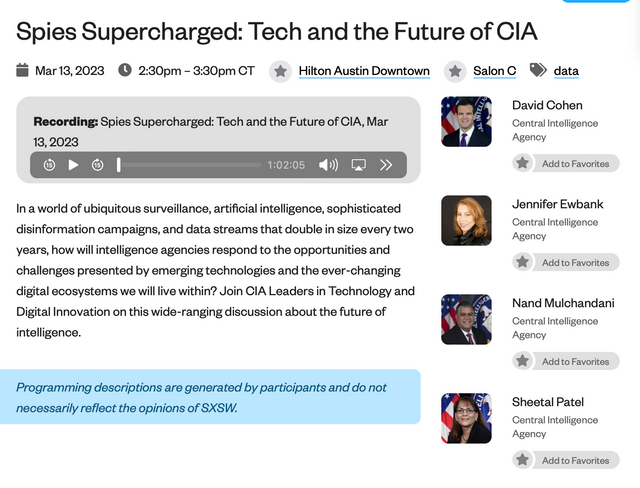Click the tag icon next to data

[x=538, y=70]
